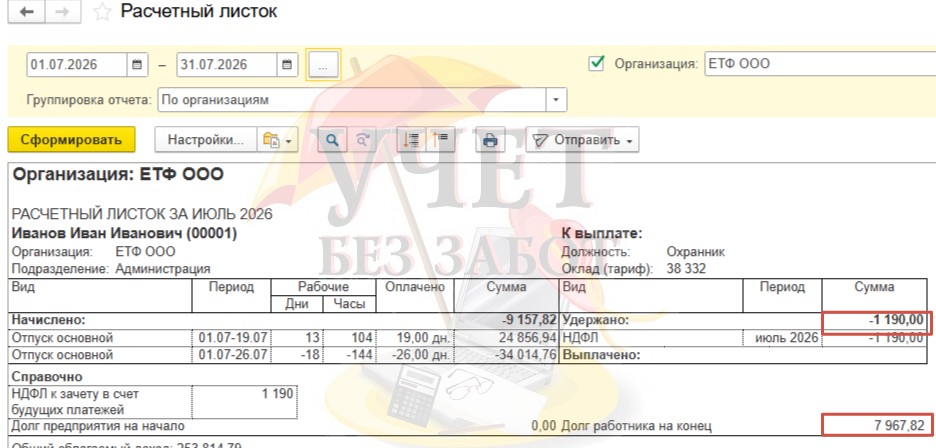The image size is (936, 448).
Task: Select the paid days cell 19,00 дн.
Action: (414, 337)
